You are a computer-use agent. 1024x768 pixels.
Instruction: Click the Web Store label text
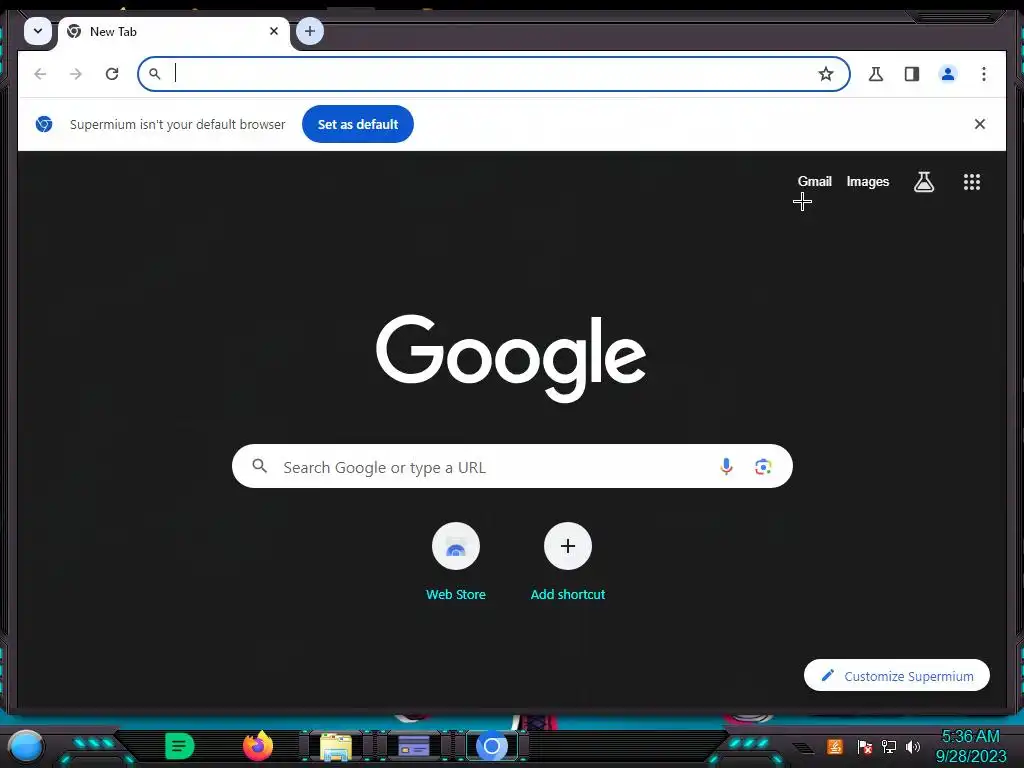456,594
